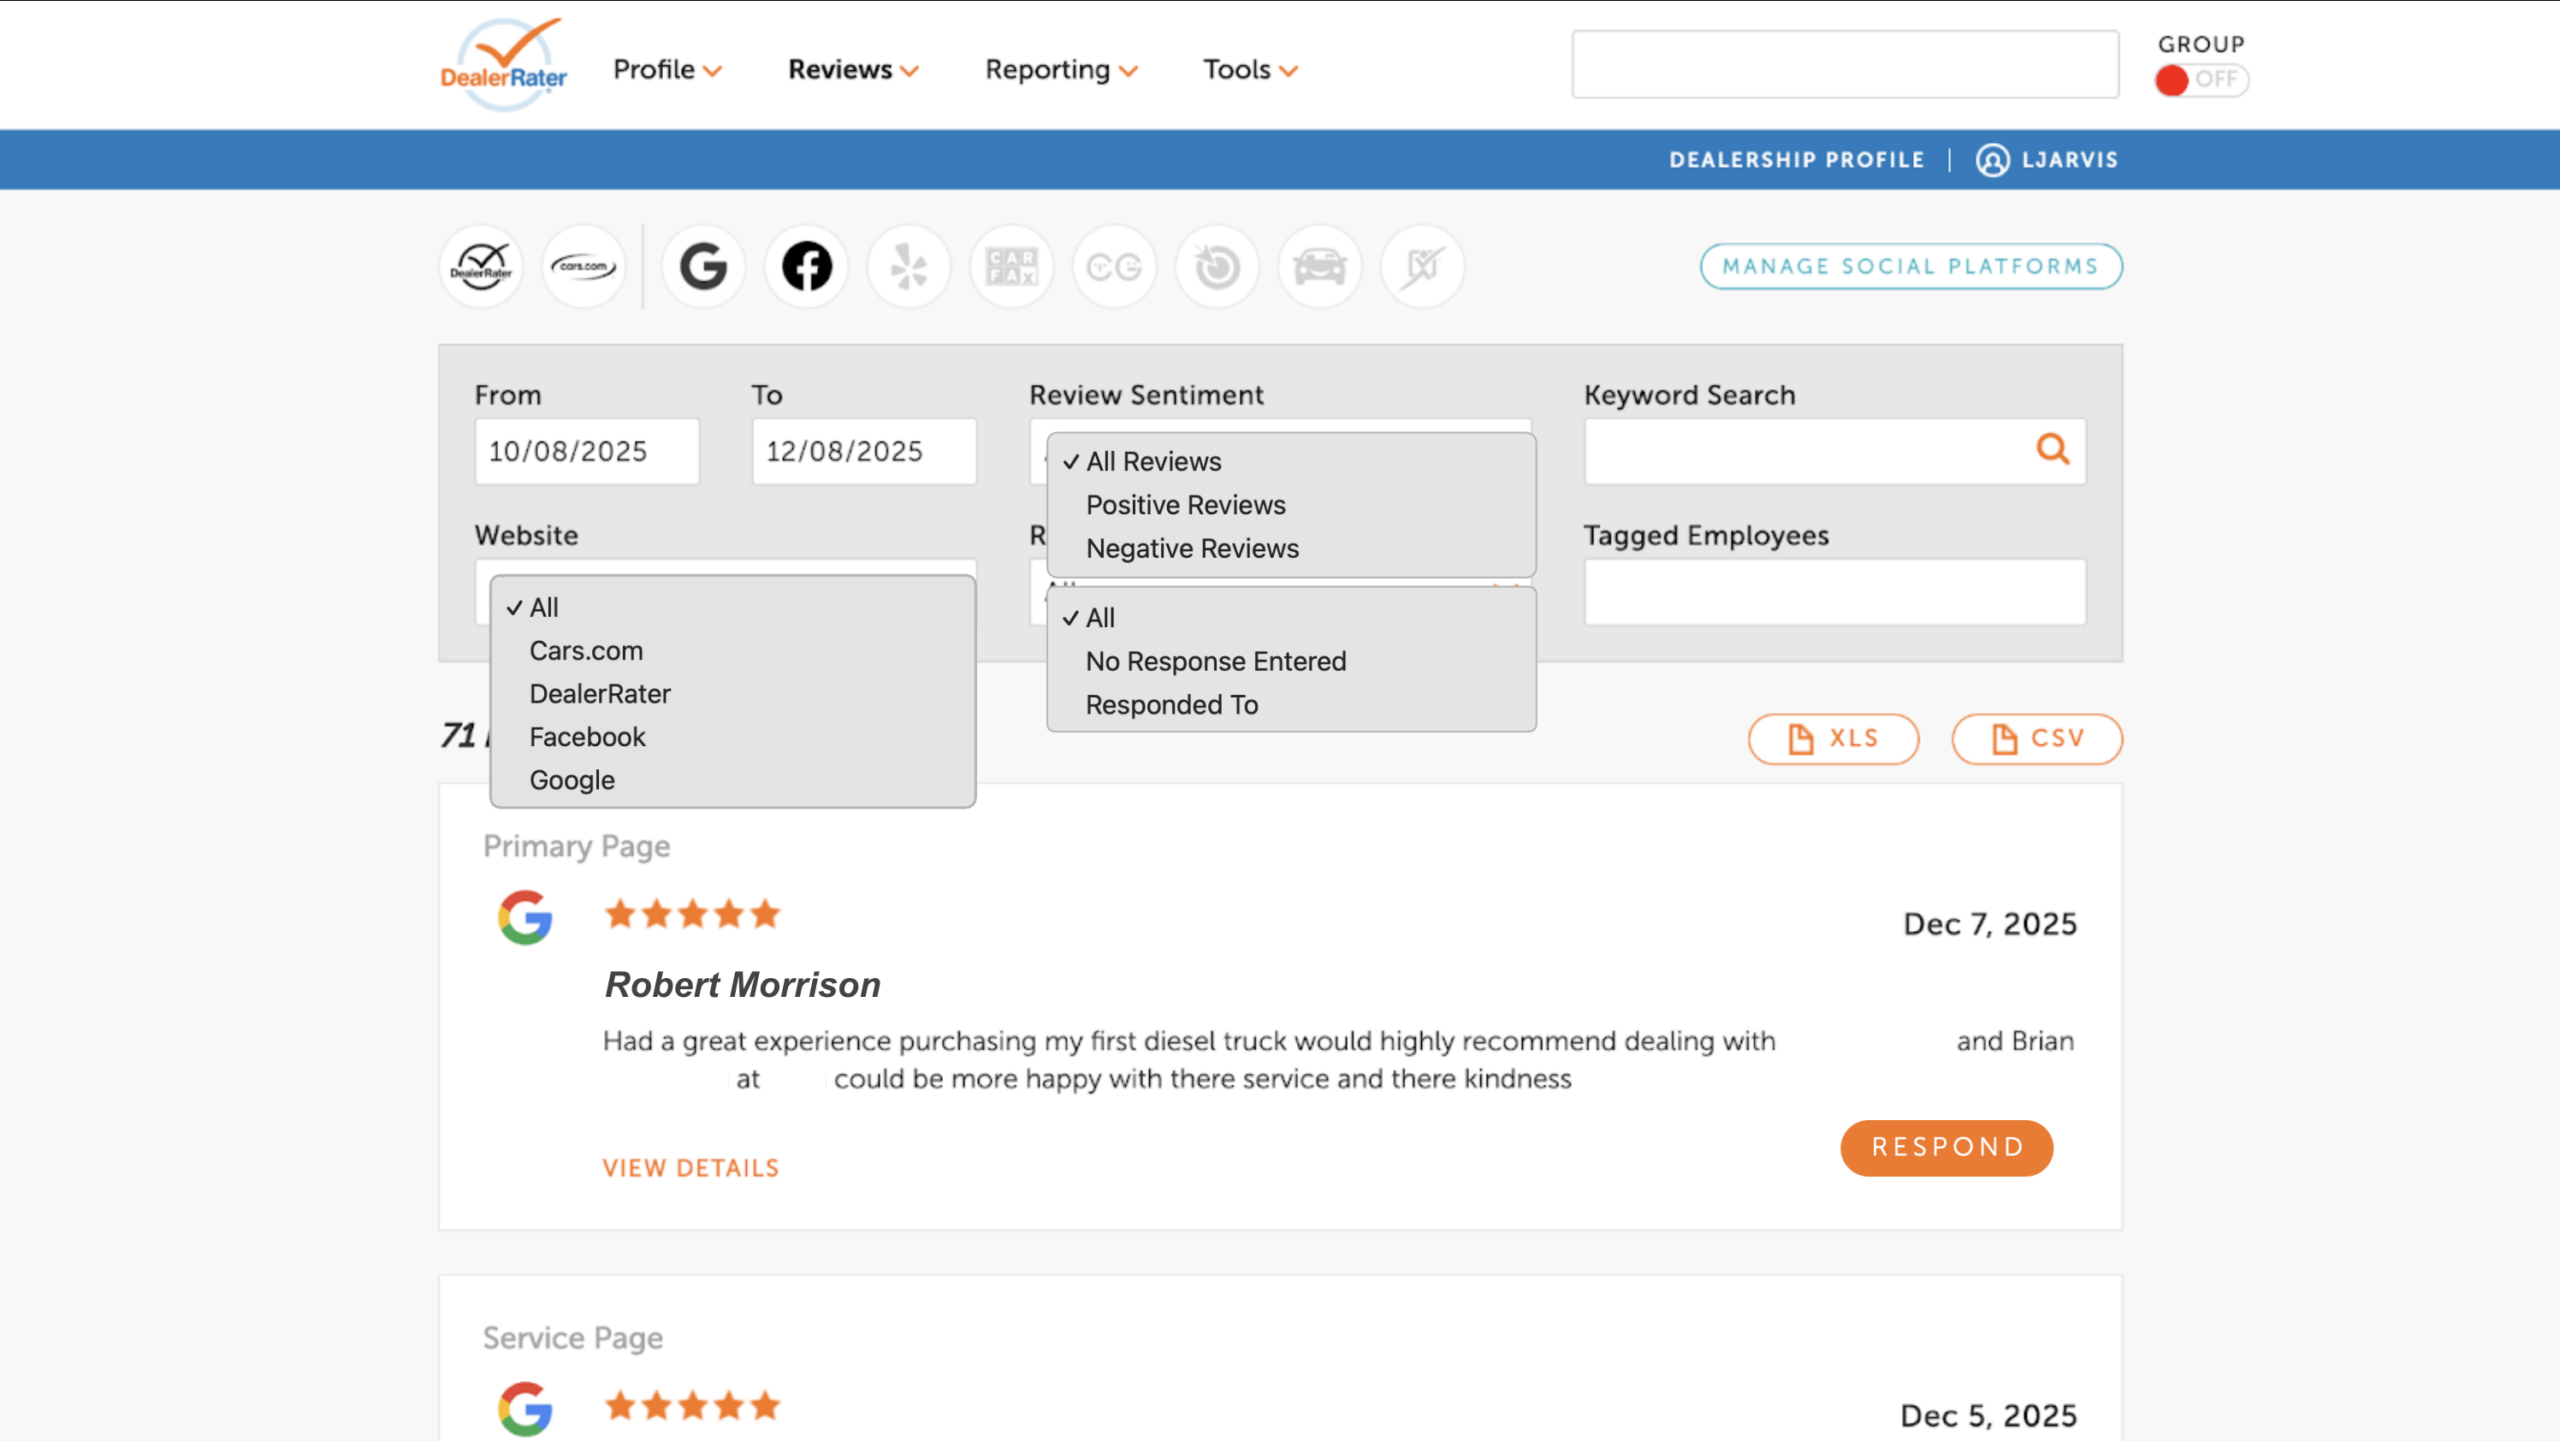
Task: Click reviewer name Robert Morrison
Action: [x=742, y=985]
